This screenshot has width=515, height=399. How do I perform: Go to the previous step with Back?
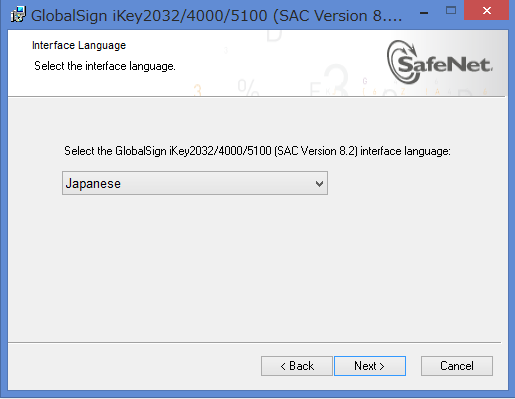coord(297,366)
